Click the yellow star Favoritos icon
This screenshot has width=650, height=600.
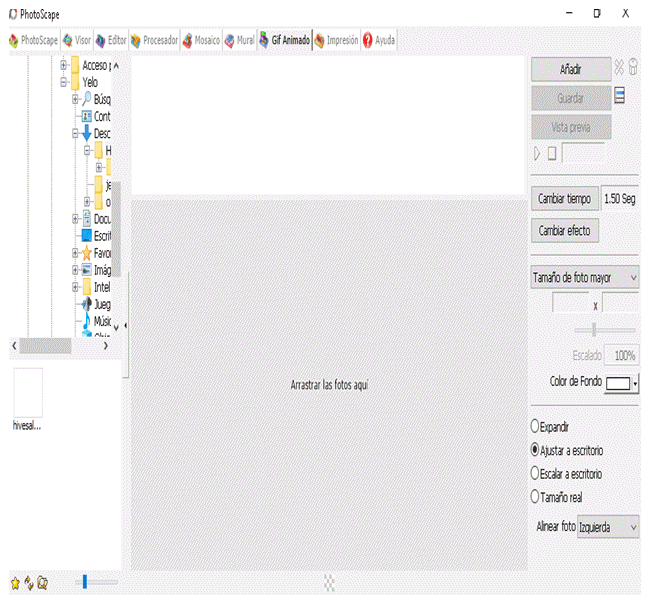[87, 253]
